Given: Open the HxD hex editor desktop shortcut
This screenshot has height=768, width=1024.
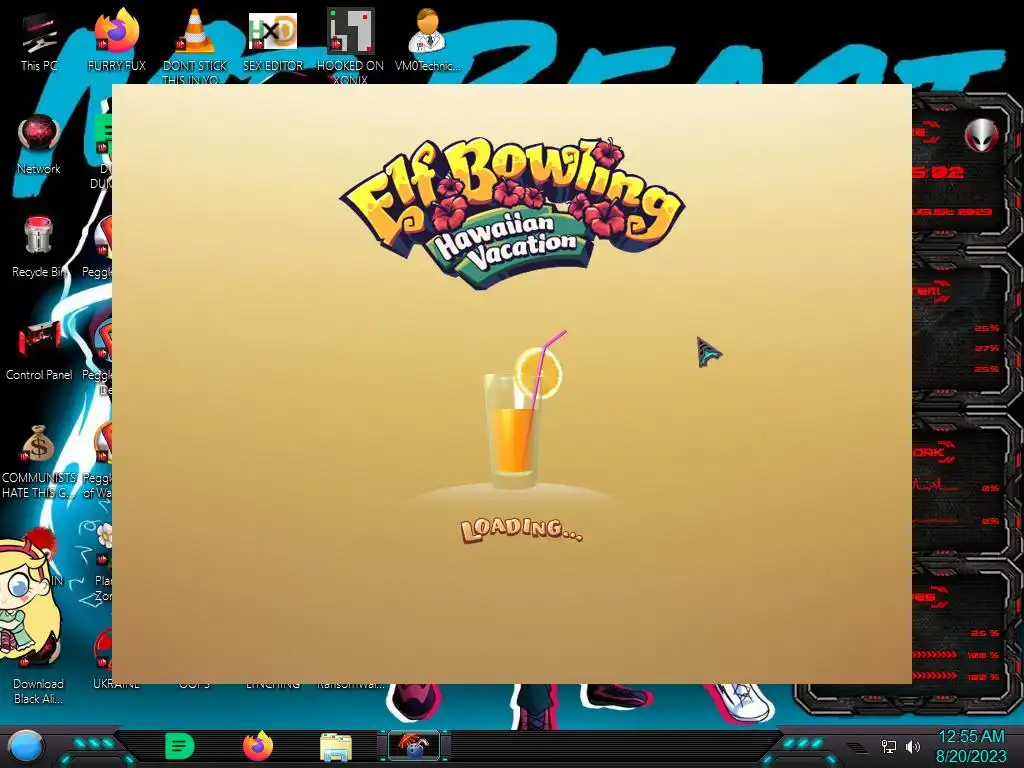Looking at the screenshot, I should (x=273, y=40).
